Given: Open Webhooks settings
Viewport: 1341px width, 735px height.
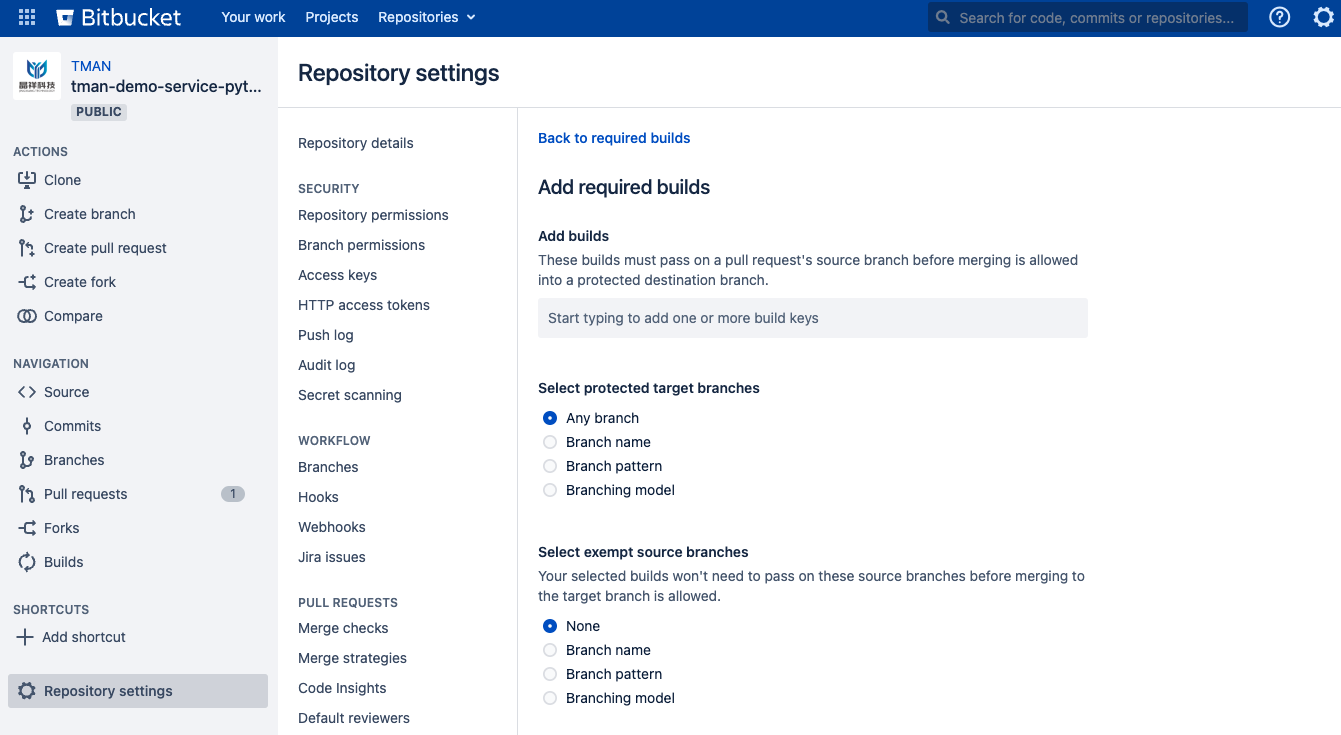Looking at the screenshot, I should pos(332,527).
